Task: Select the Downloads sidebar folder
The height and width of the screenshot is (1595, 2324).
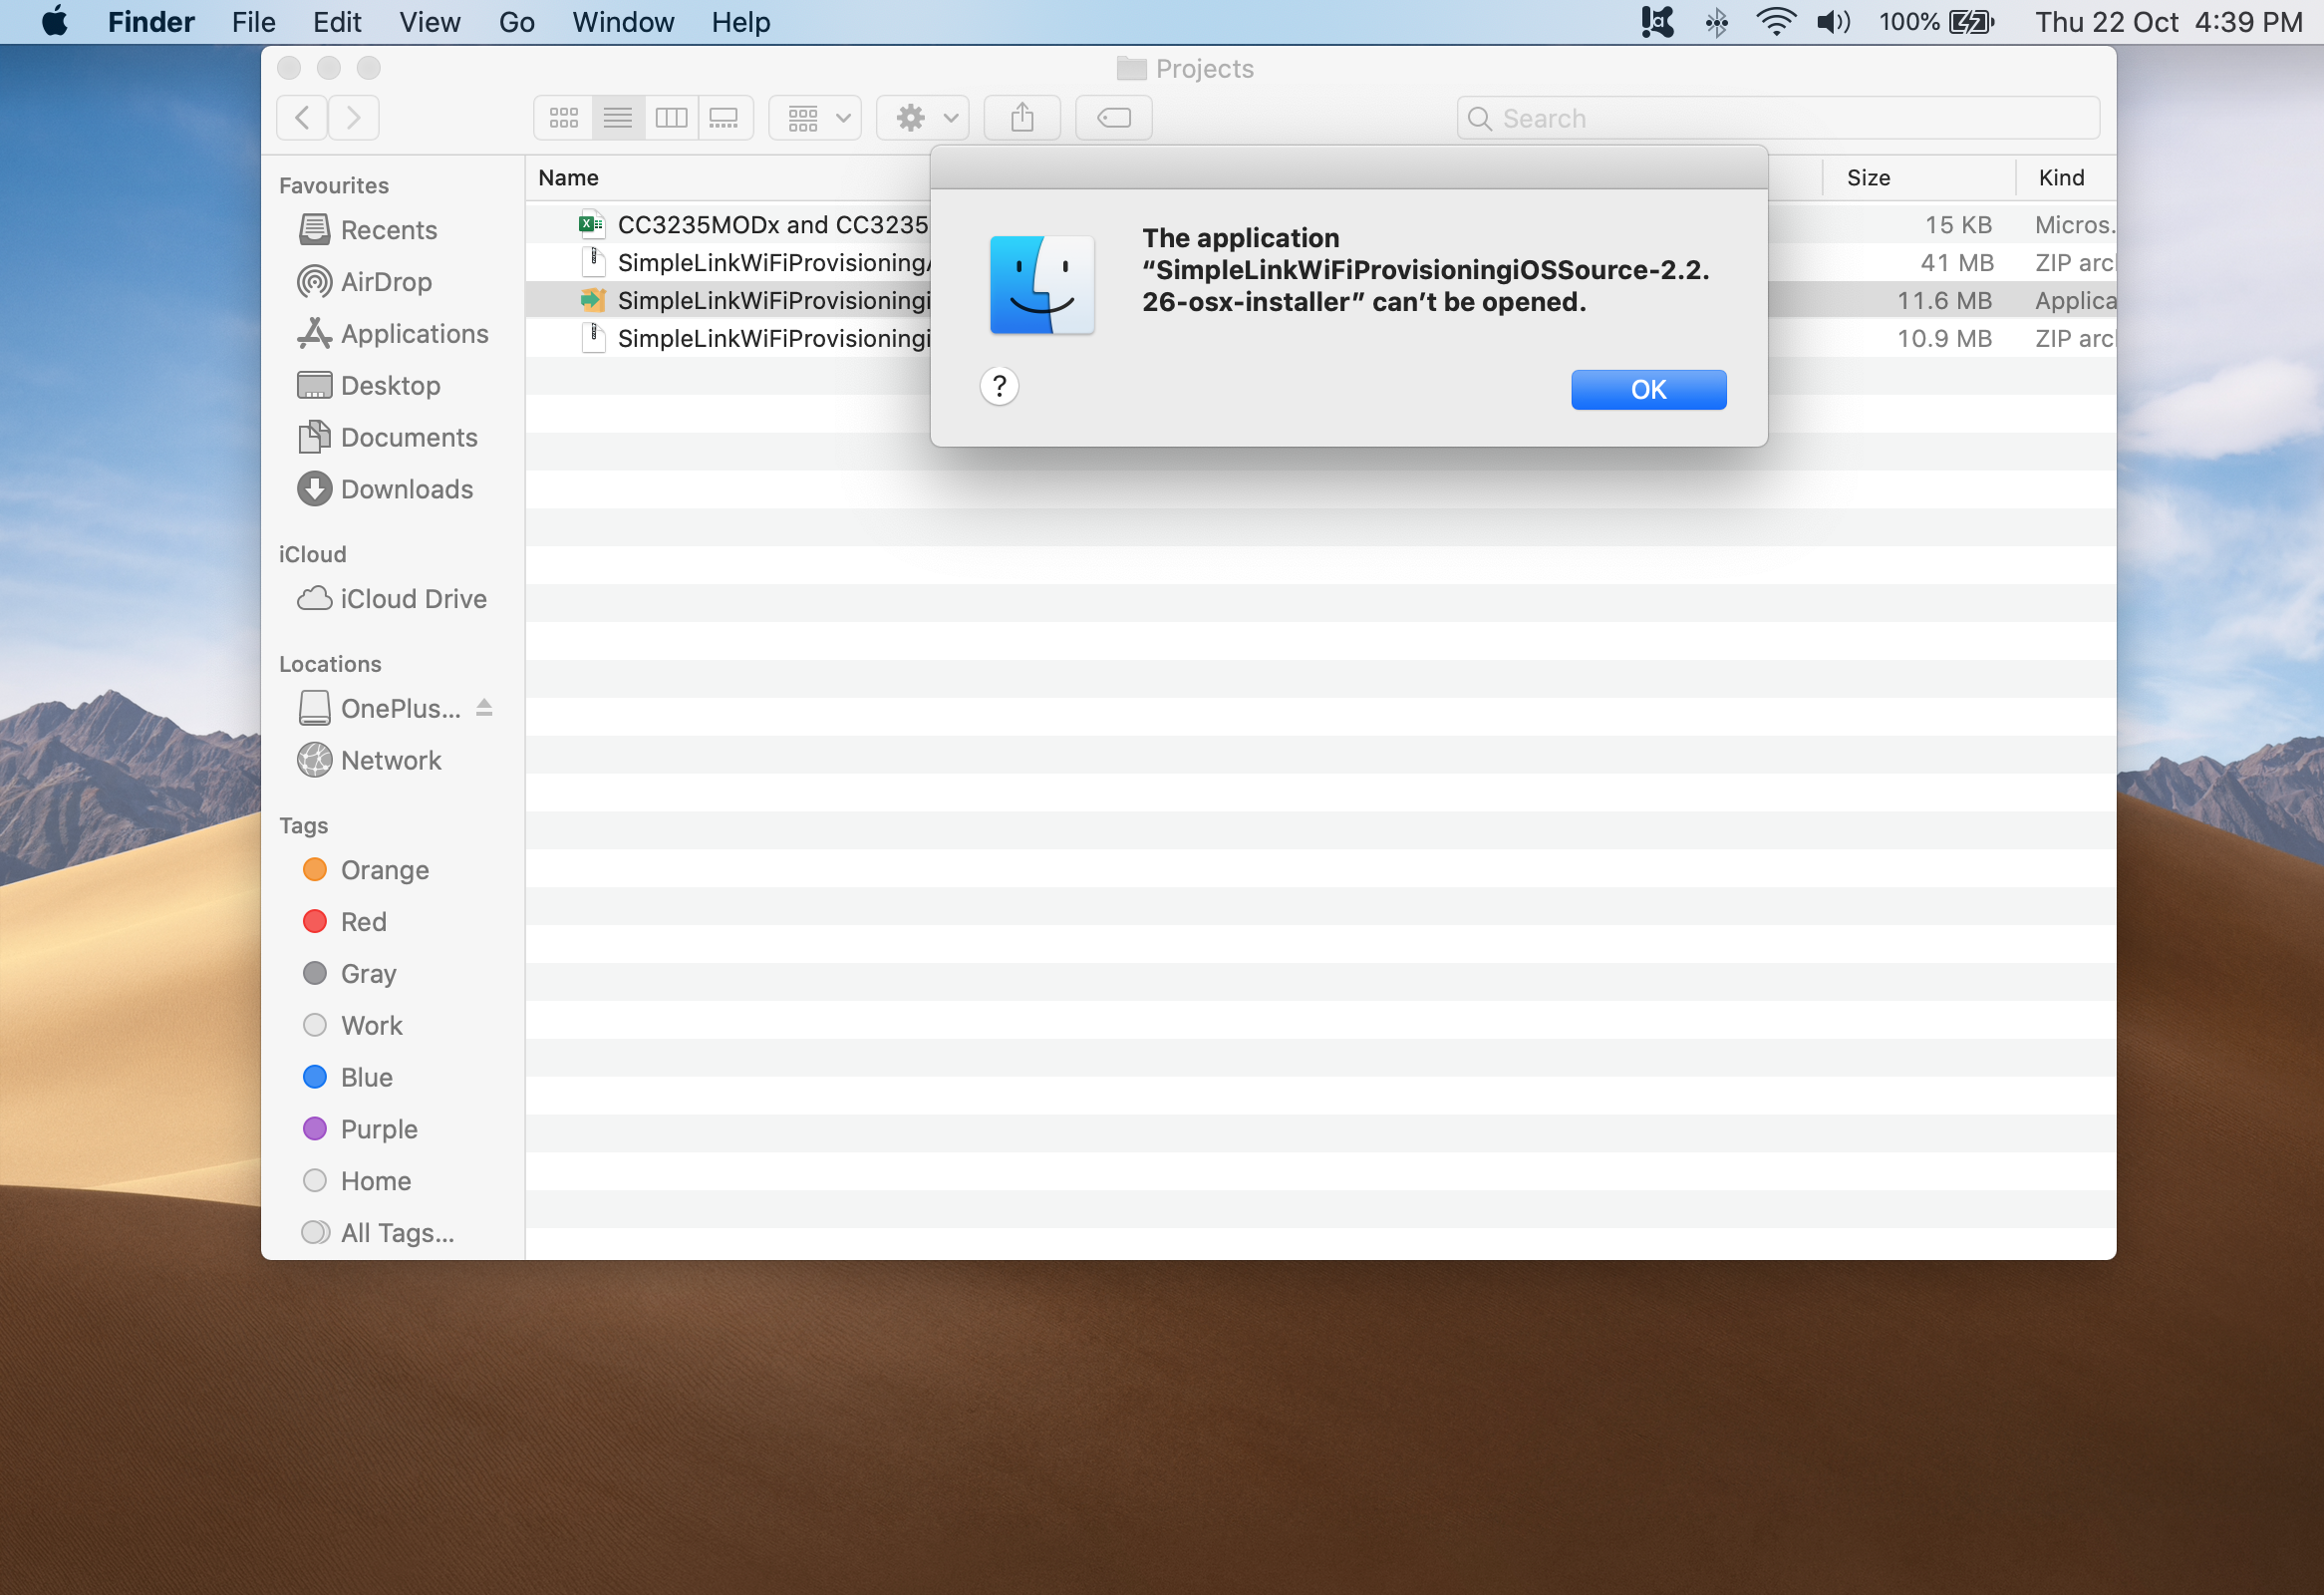Action: pos(406,489)
